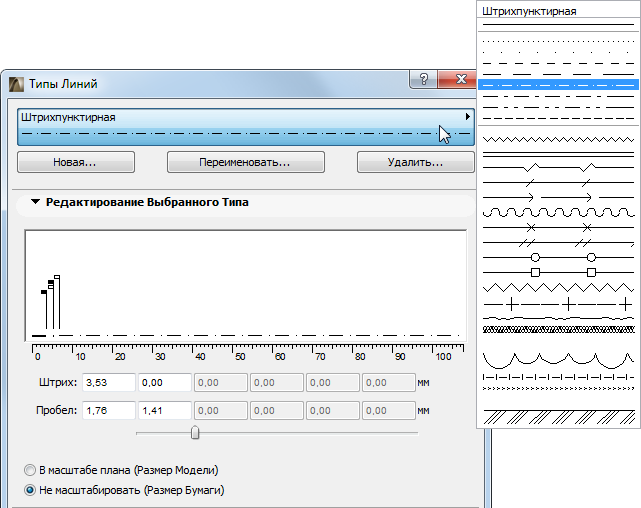
Task: Click the 'Новая...' button
Action: point(76,161)
